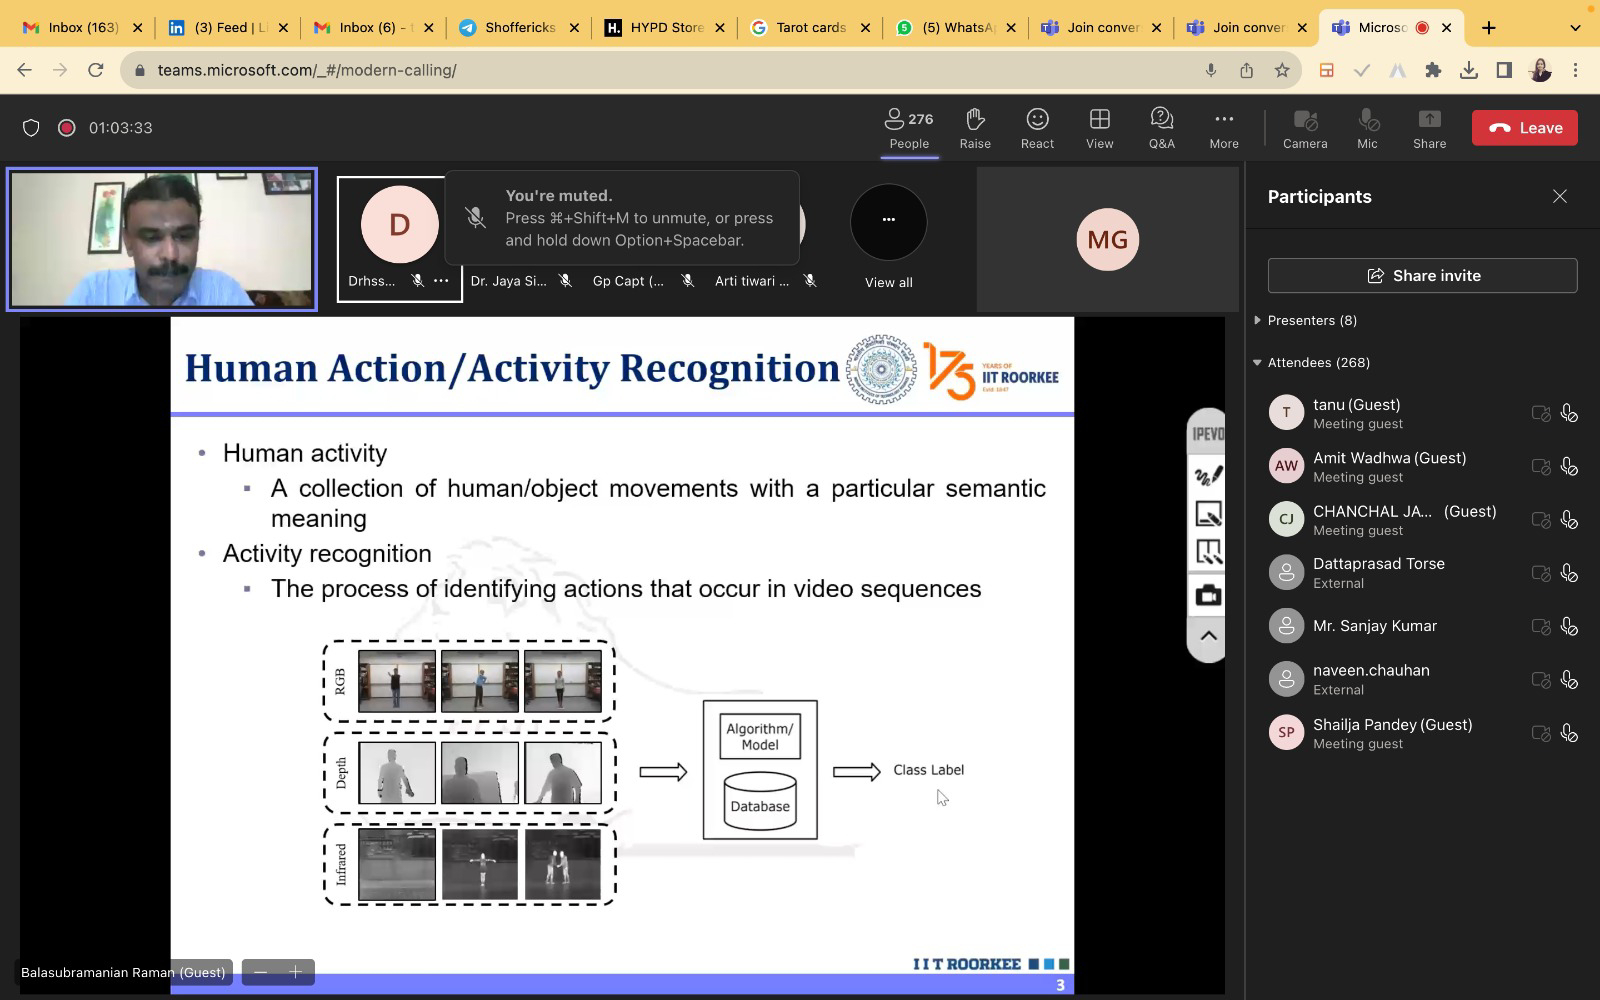Go back to the previous page

[25, 70]
